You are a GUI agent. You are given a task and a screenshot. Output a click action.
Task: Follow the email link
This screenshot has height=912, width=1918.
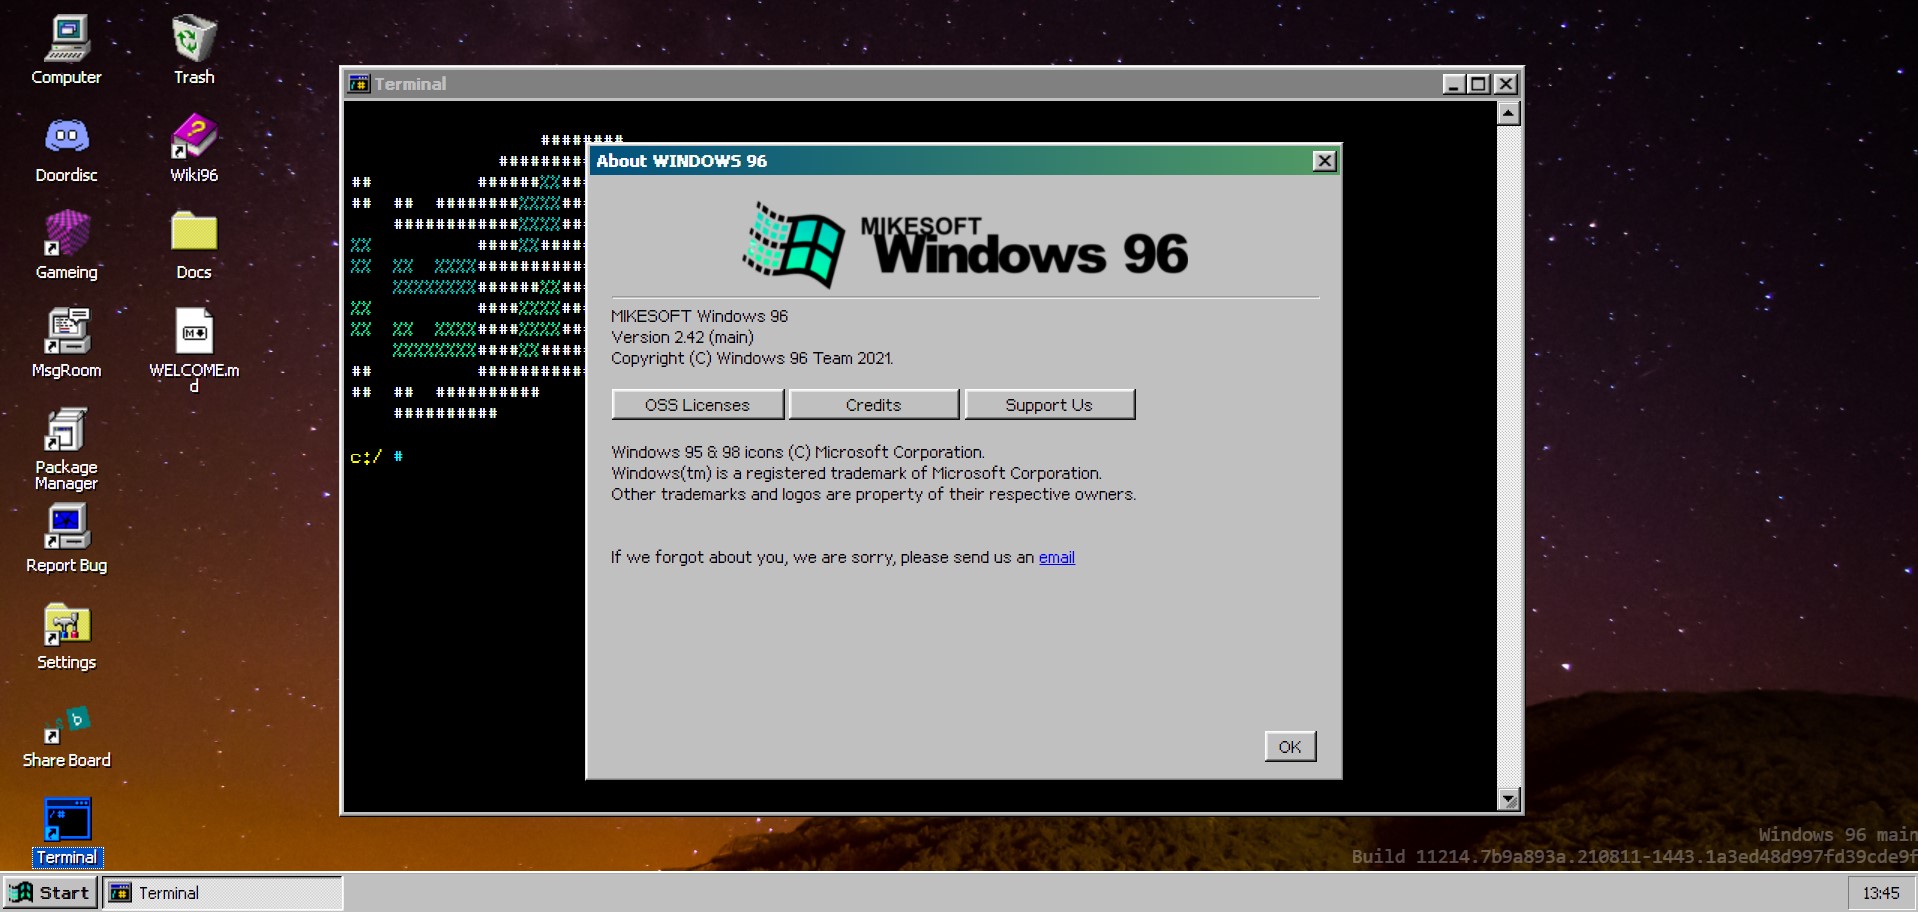(1057, 558)
